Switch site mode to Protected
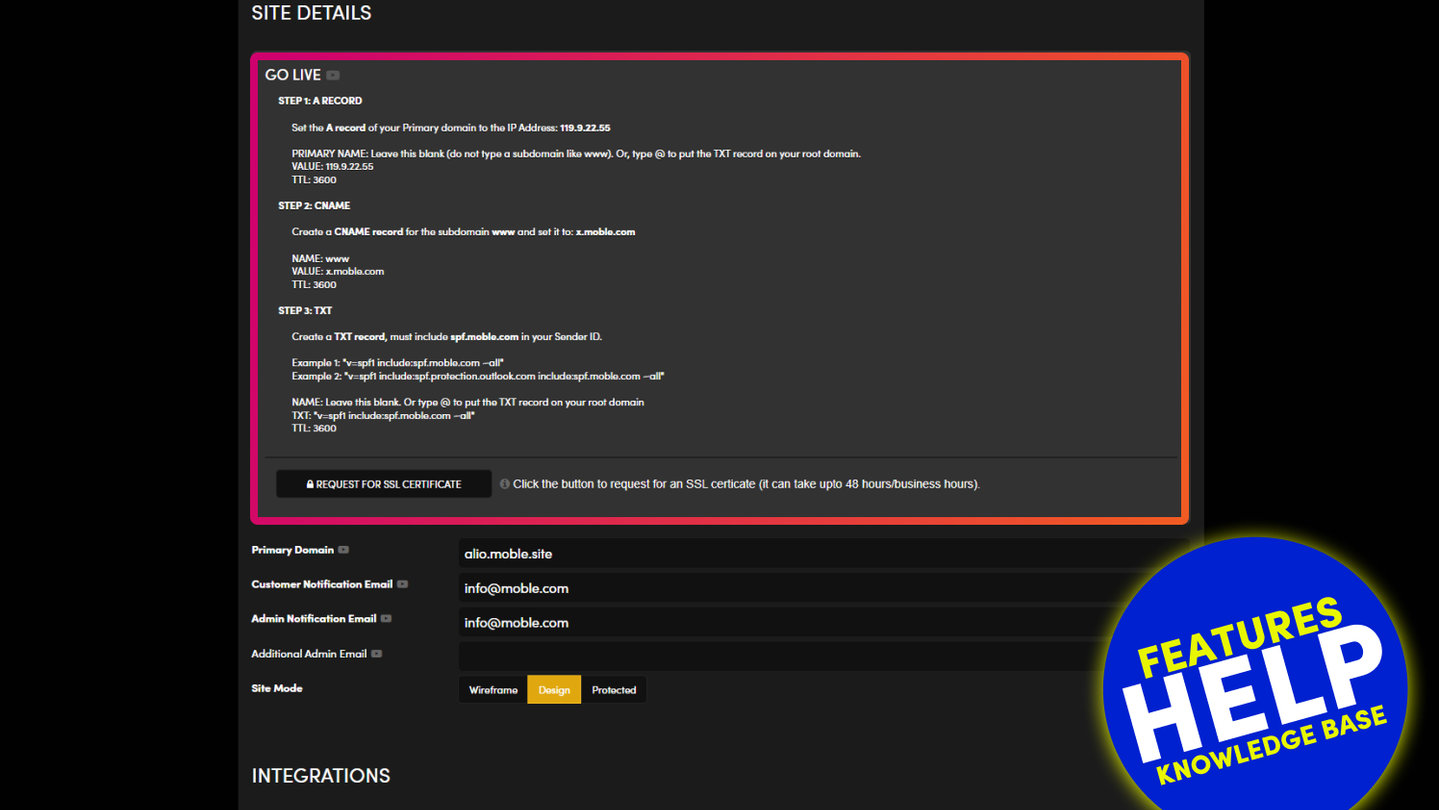 click(x=613, y=690)
